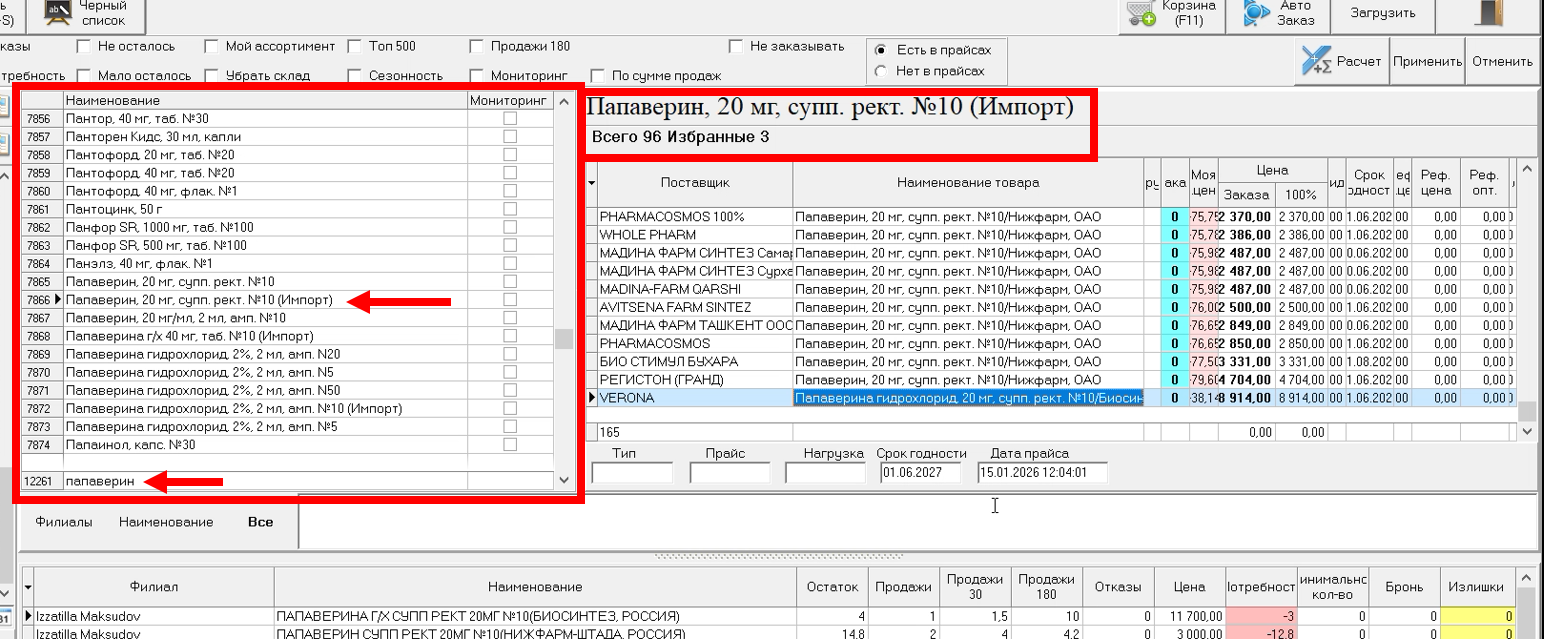This screenshot has width=1544, height=639.
Task: Apply changes with the Применить button
Action: coord(1429,60)
